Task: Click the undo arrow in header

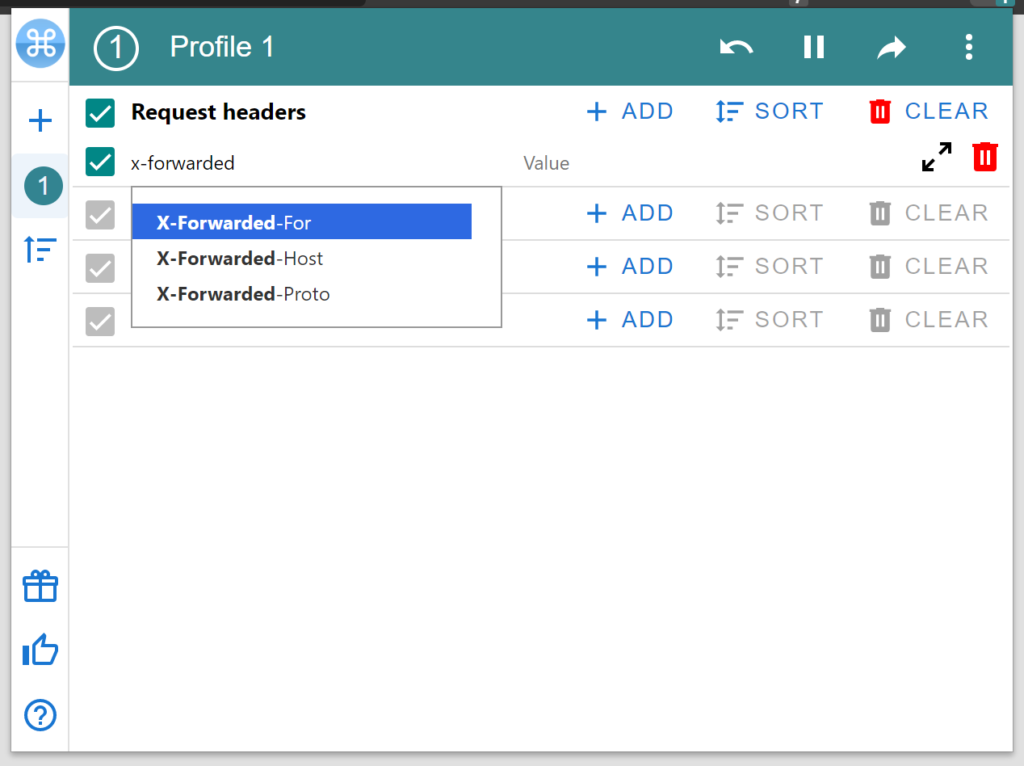Action: click(736, 47)
